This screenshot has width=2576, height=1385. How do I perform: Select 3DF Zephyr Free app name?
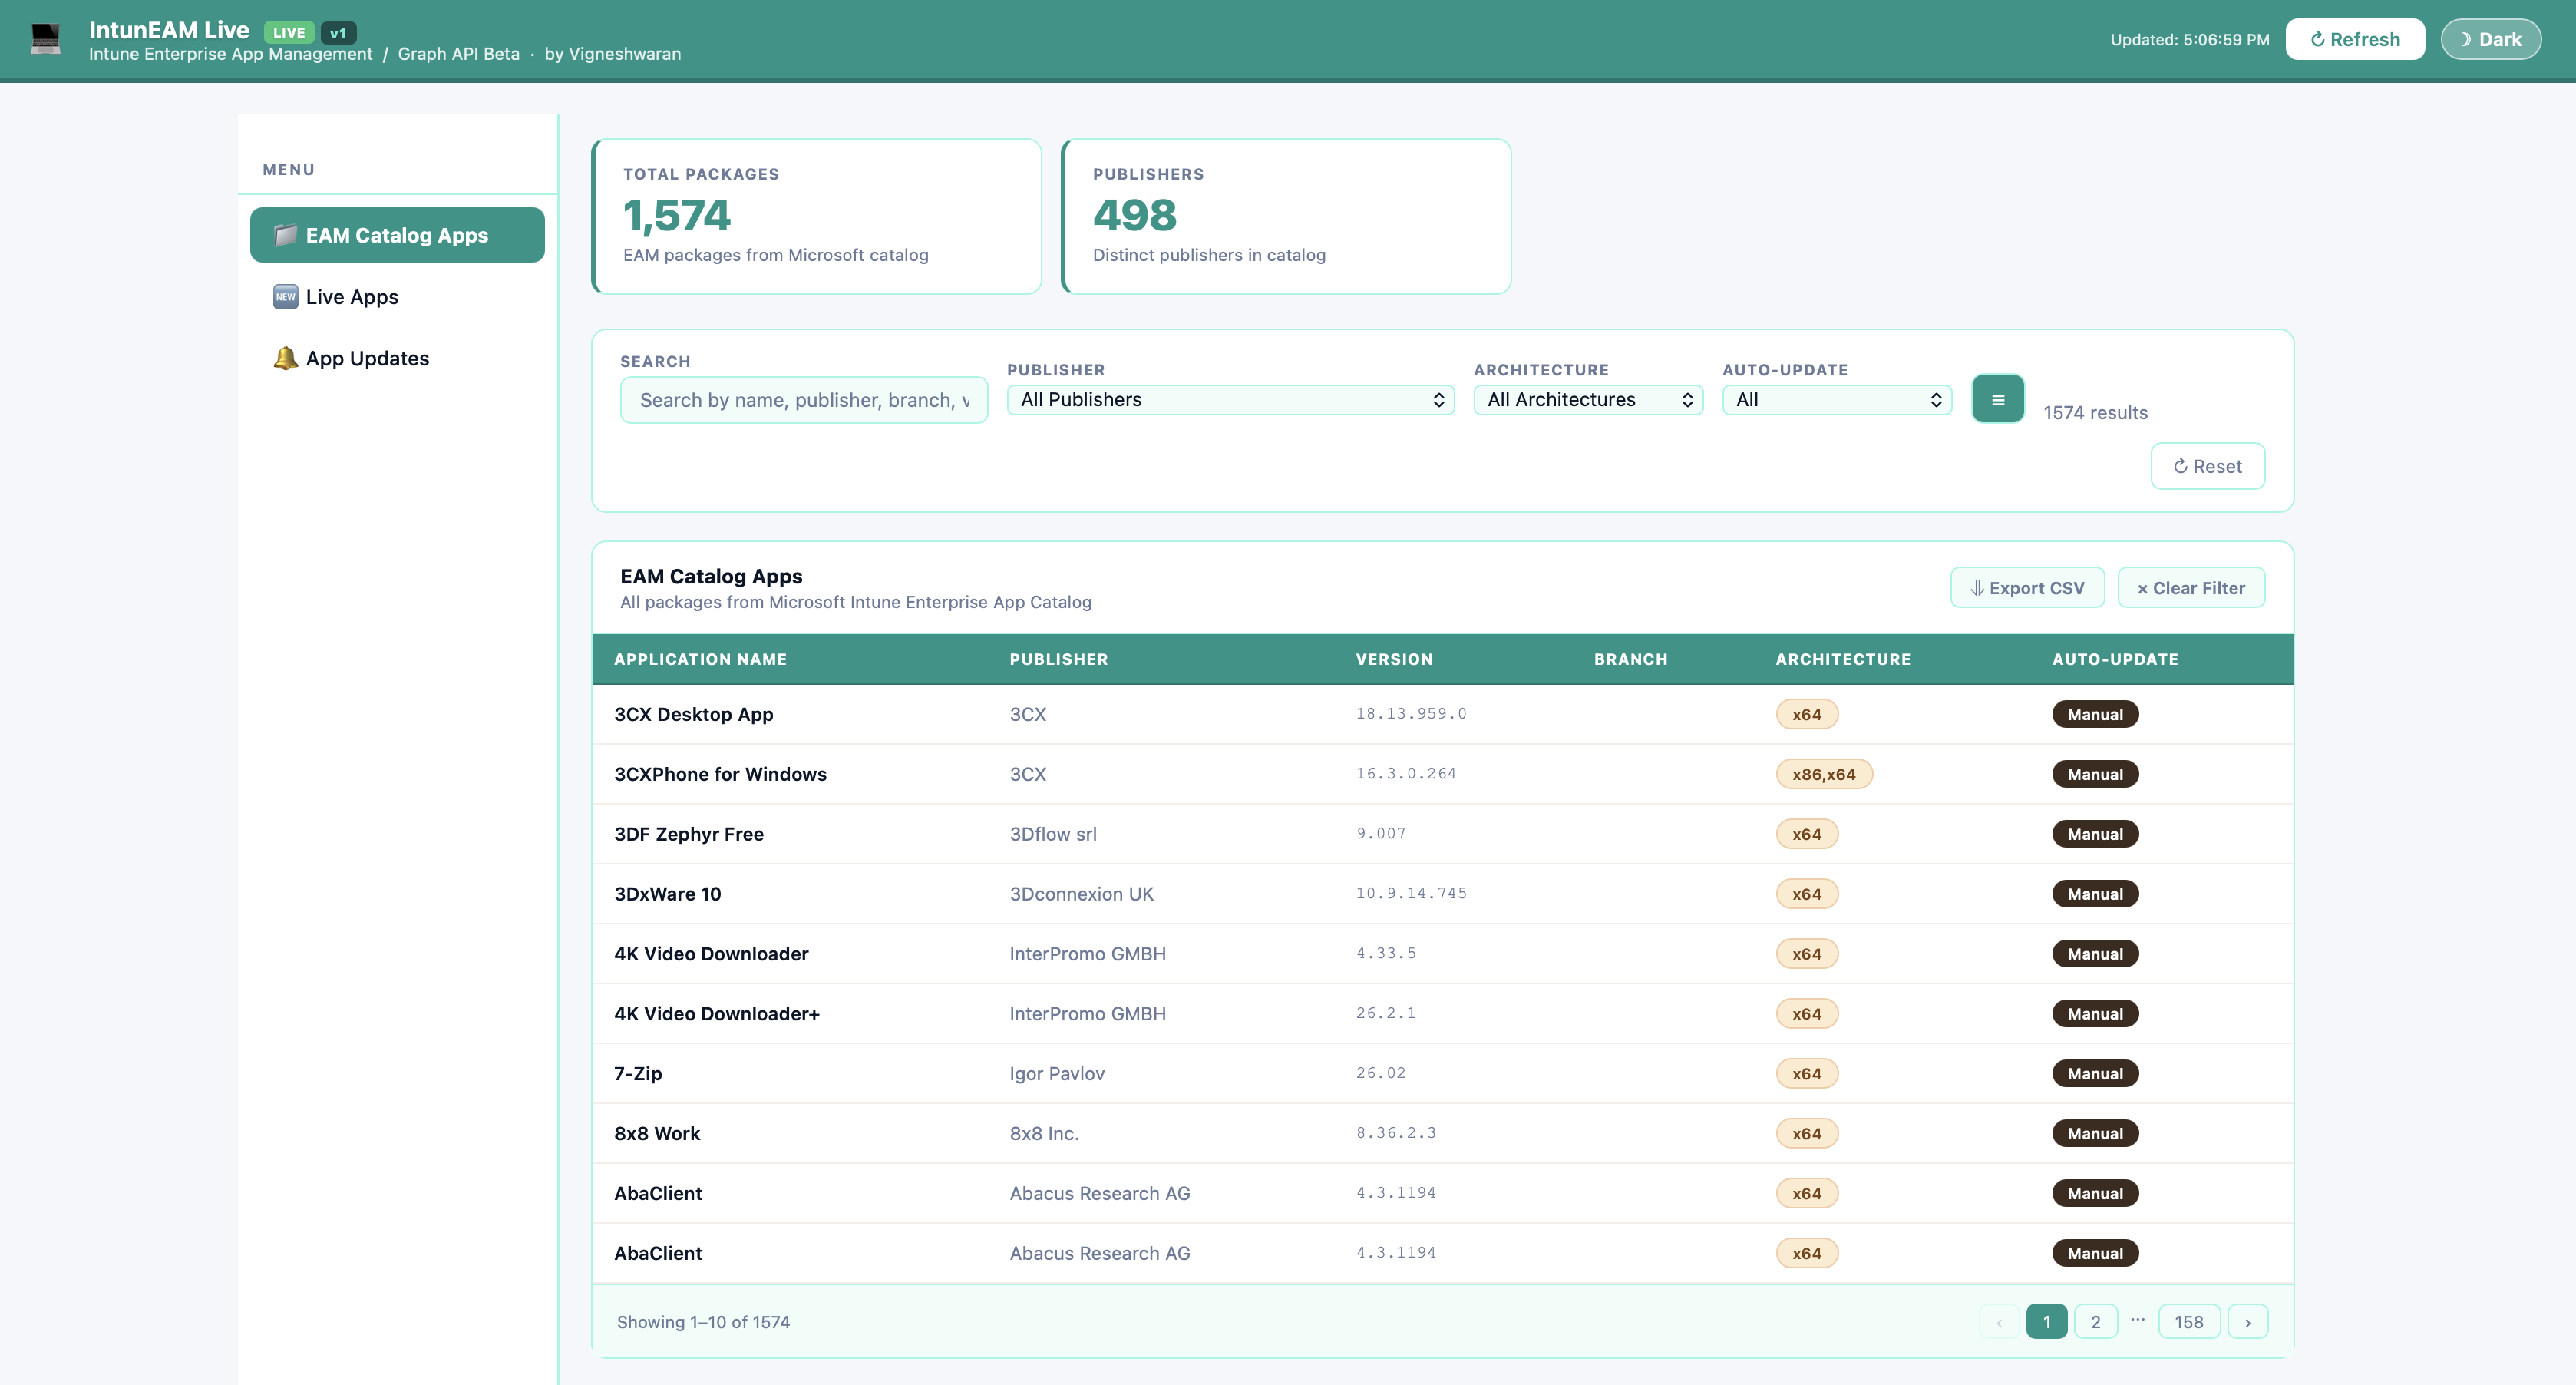tap(688, 834)
